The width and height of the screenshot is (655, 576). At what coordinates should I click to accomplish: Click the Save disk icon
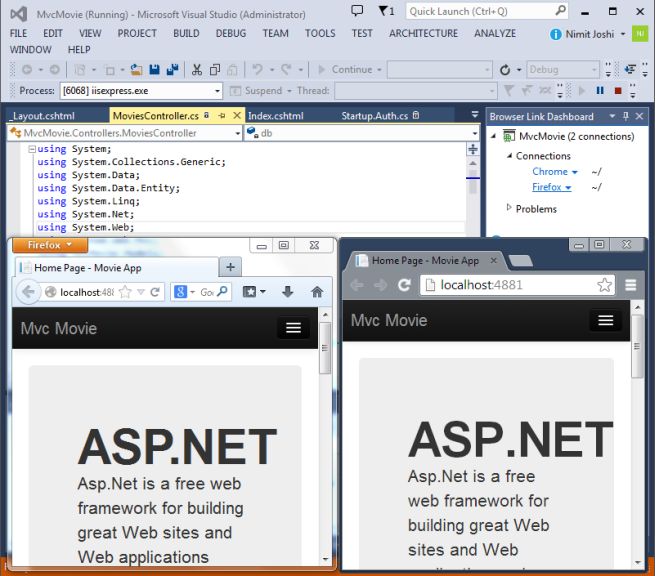155,70
